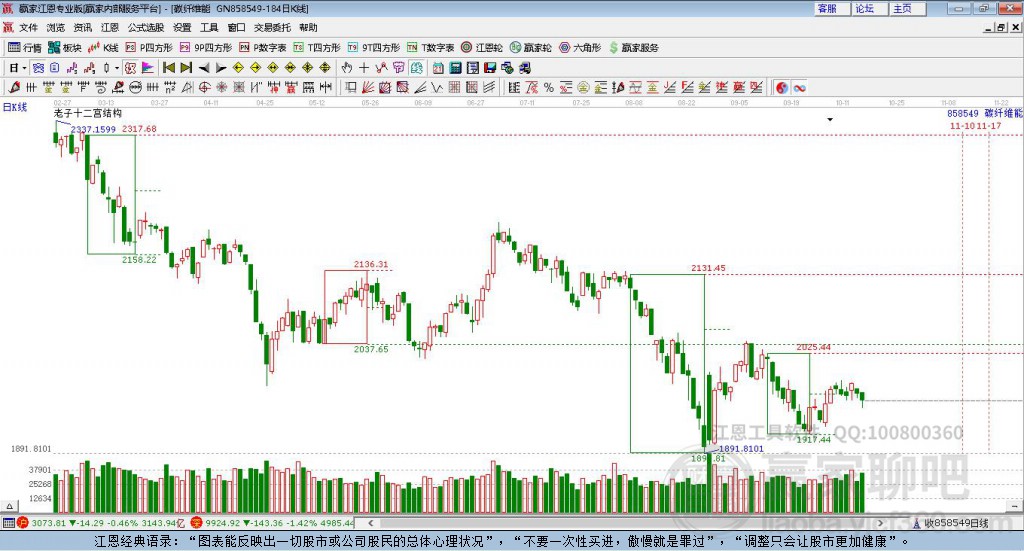This screenshot has width=1024, height=551.
Task: Click the 2337.1599 high price label
Action: click(93, 129)
